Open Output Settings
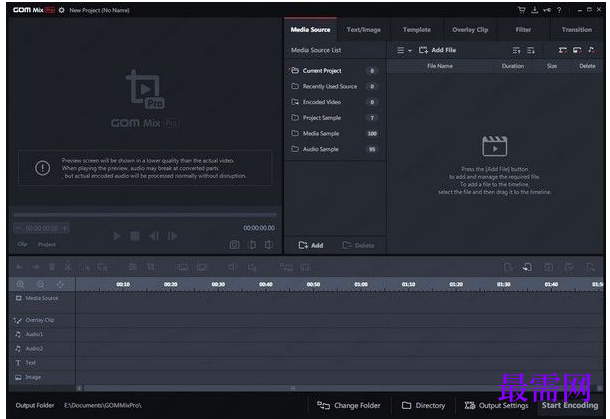 click(x=496, y=405)
